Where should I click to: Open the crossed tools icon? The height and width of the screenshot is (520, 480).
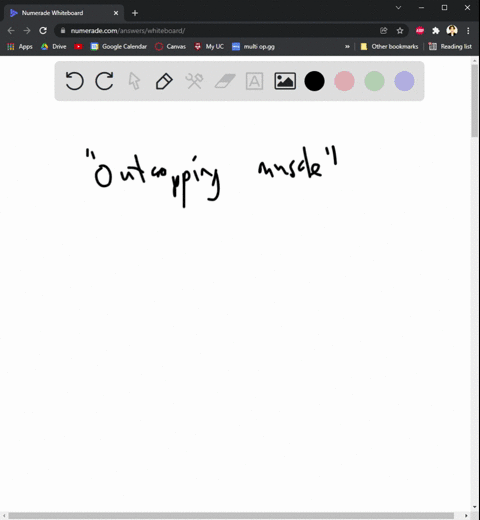pos(194,81)
